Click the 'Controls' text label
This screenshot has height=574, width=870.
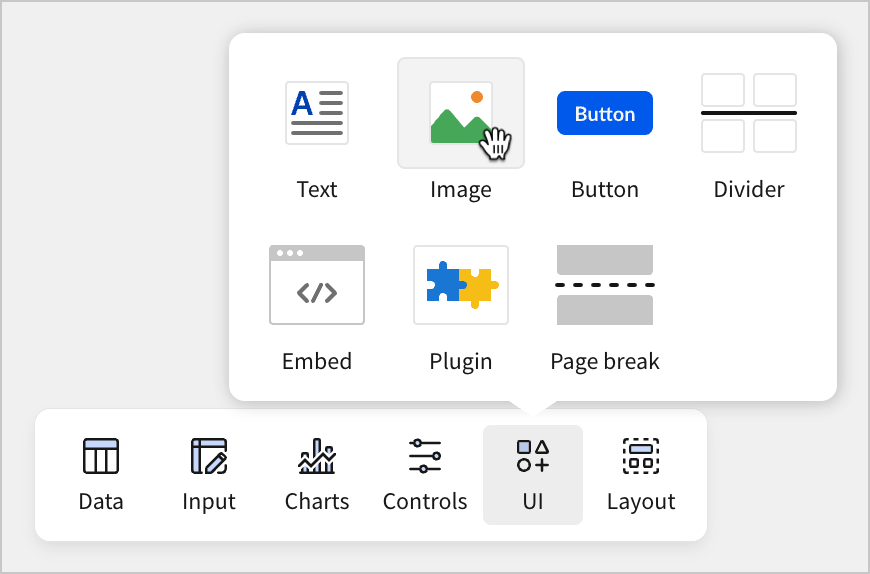[425, 502]
